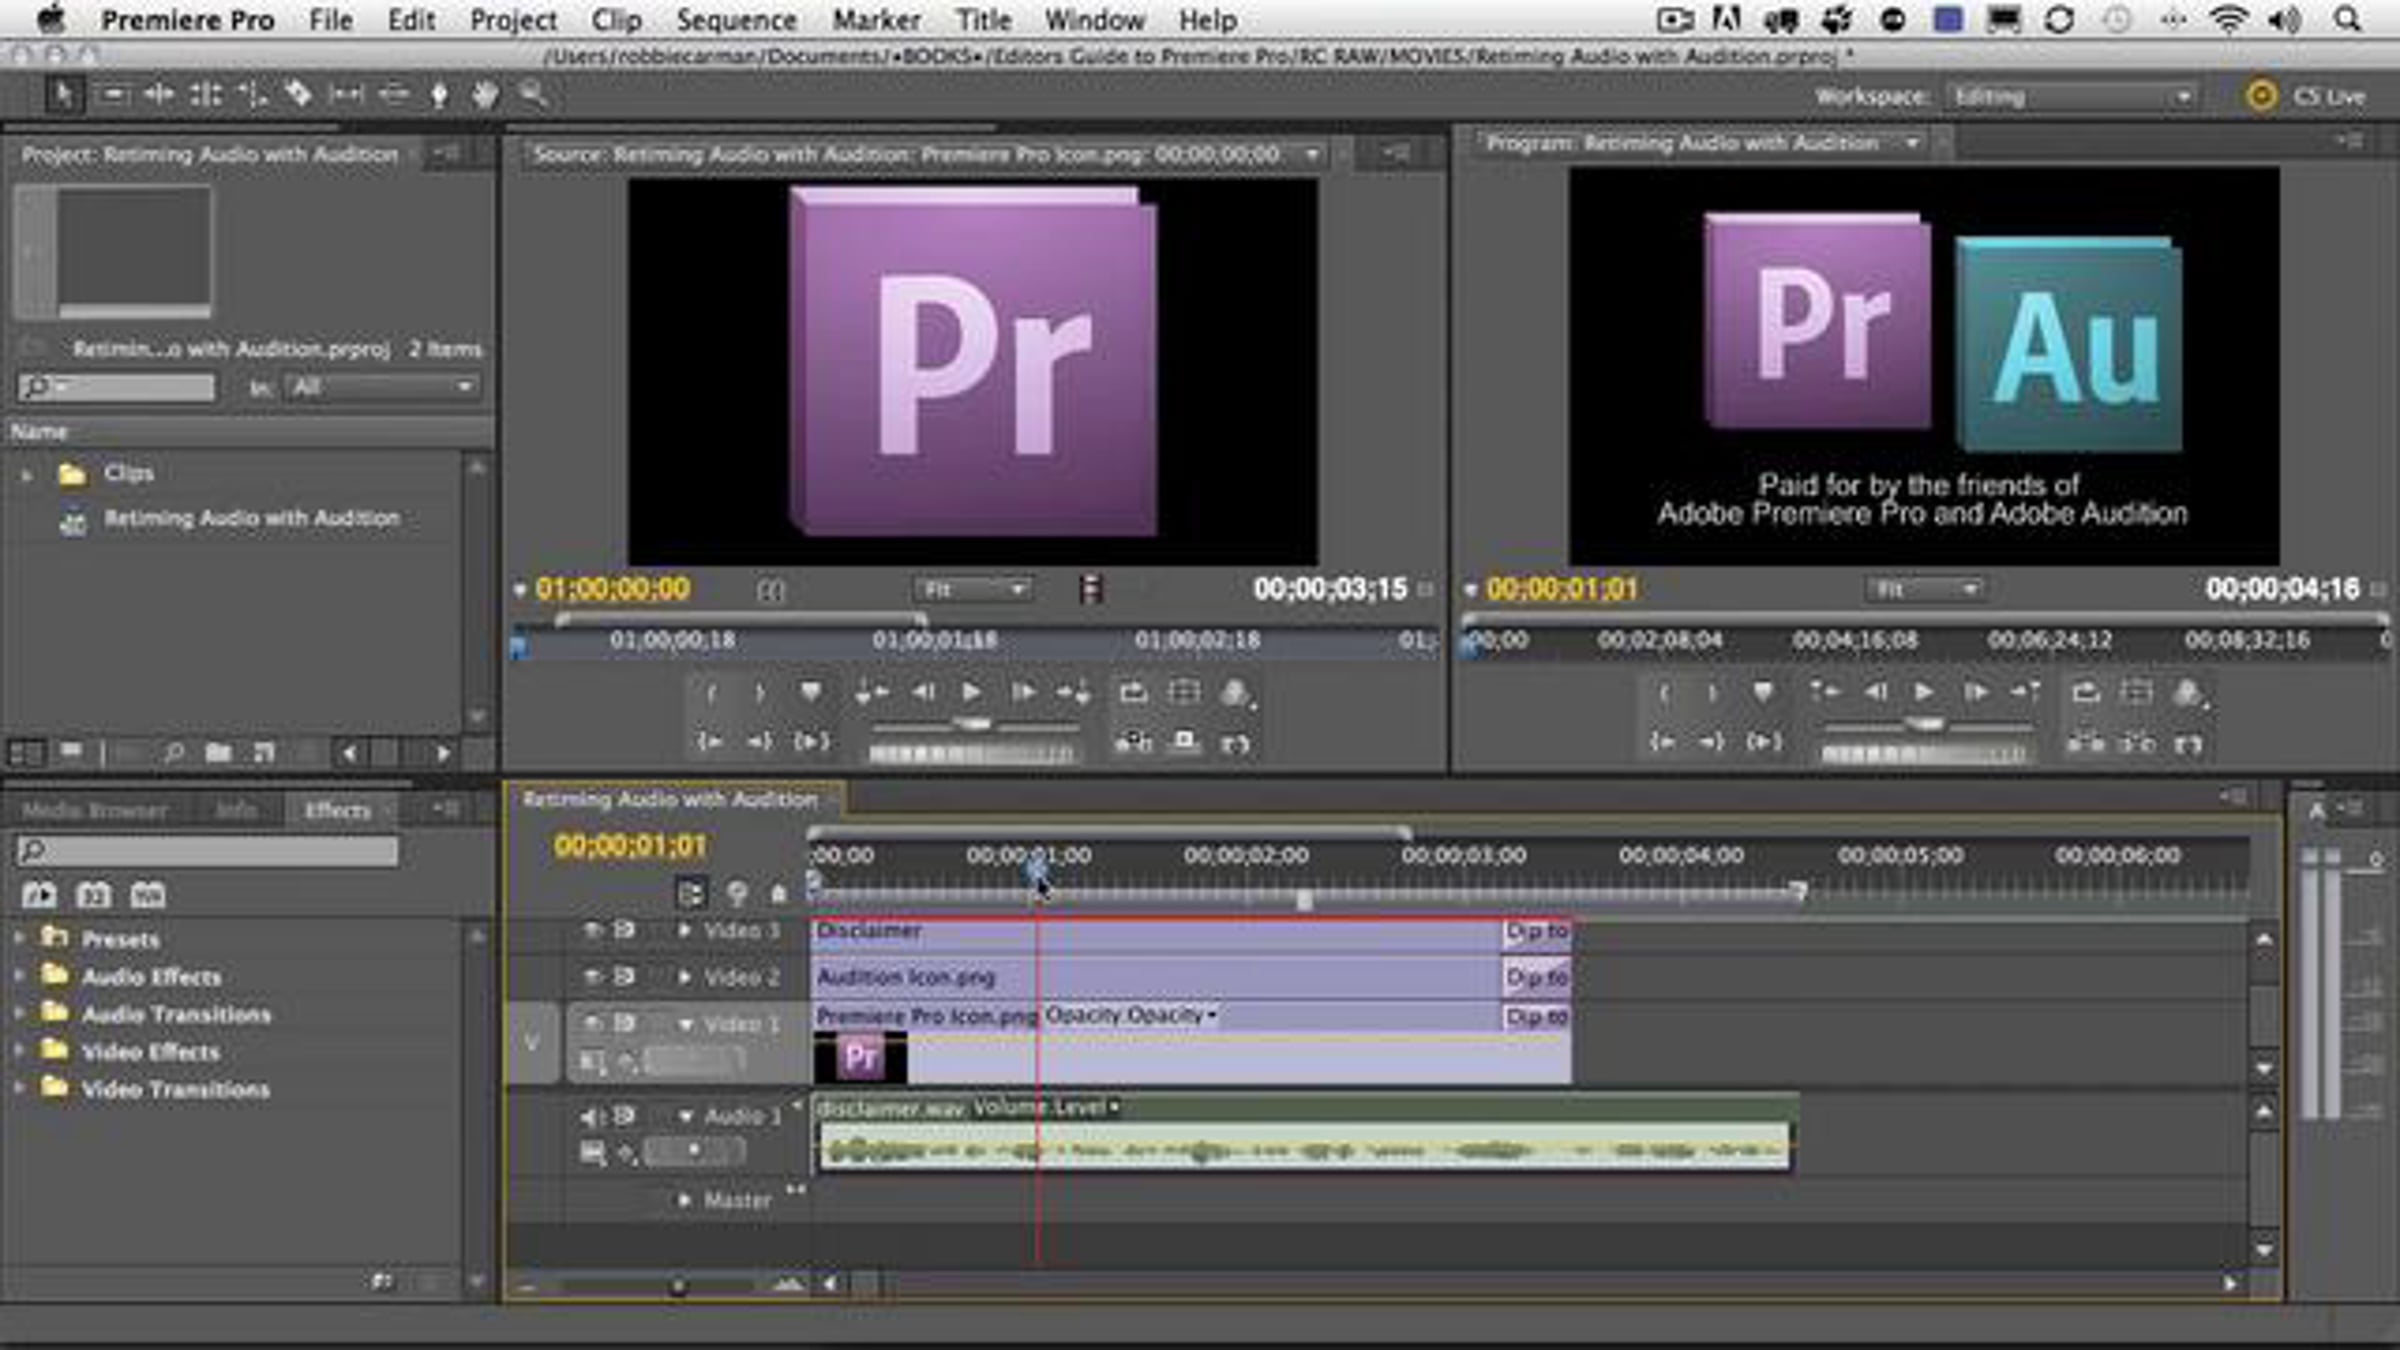The width and height of the screenshot is (2400, 1350).
Task: Select the Zoom tool in toolbar
Action: [533, 95]
